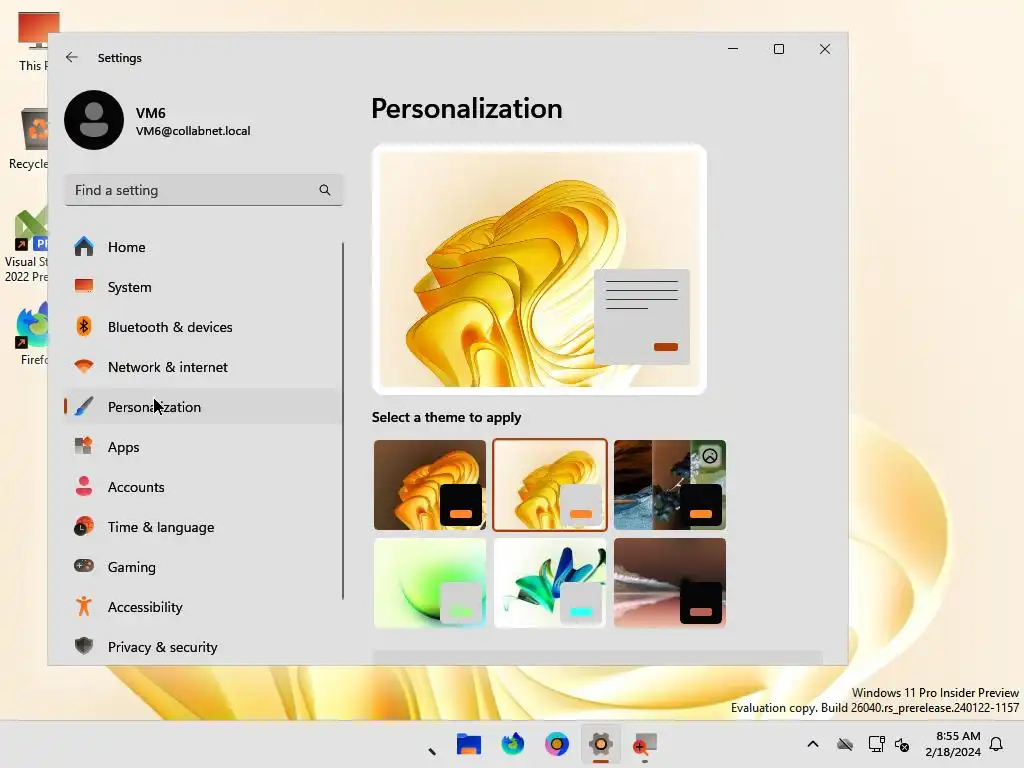Image resolution: width=1024 pixels, height=768 pixels.
Task: Click the Apps icon in sidebar
Action: pos(84,446)
